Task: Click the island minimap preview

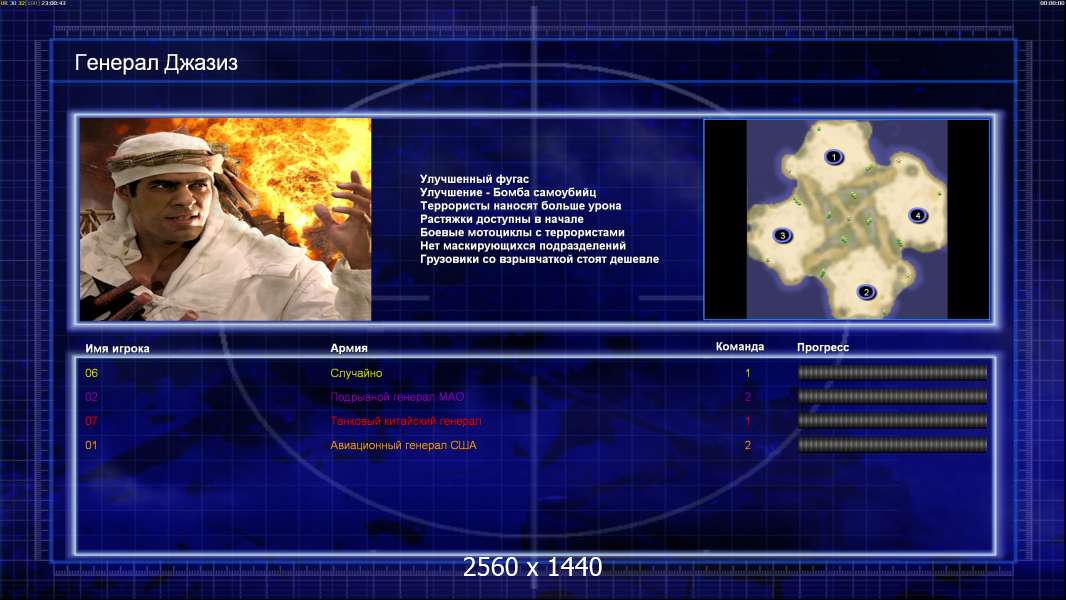Action: (846, 219)
